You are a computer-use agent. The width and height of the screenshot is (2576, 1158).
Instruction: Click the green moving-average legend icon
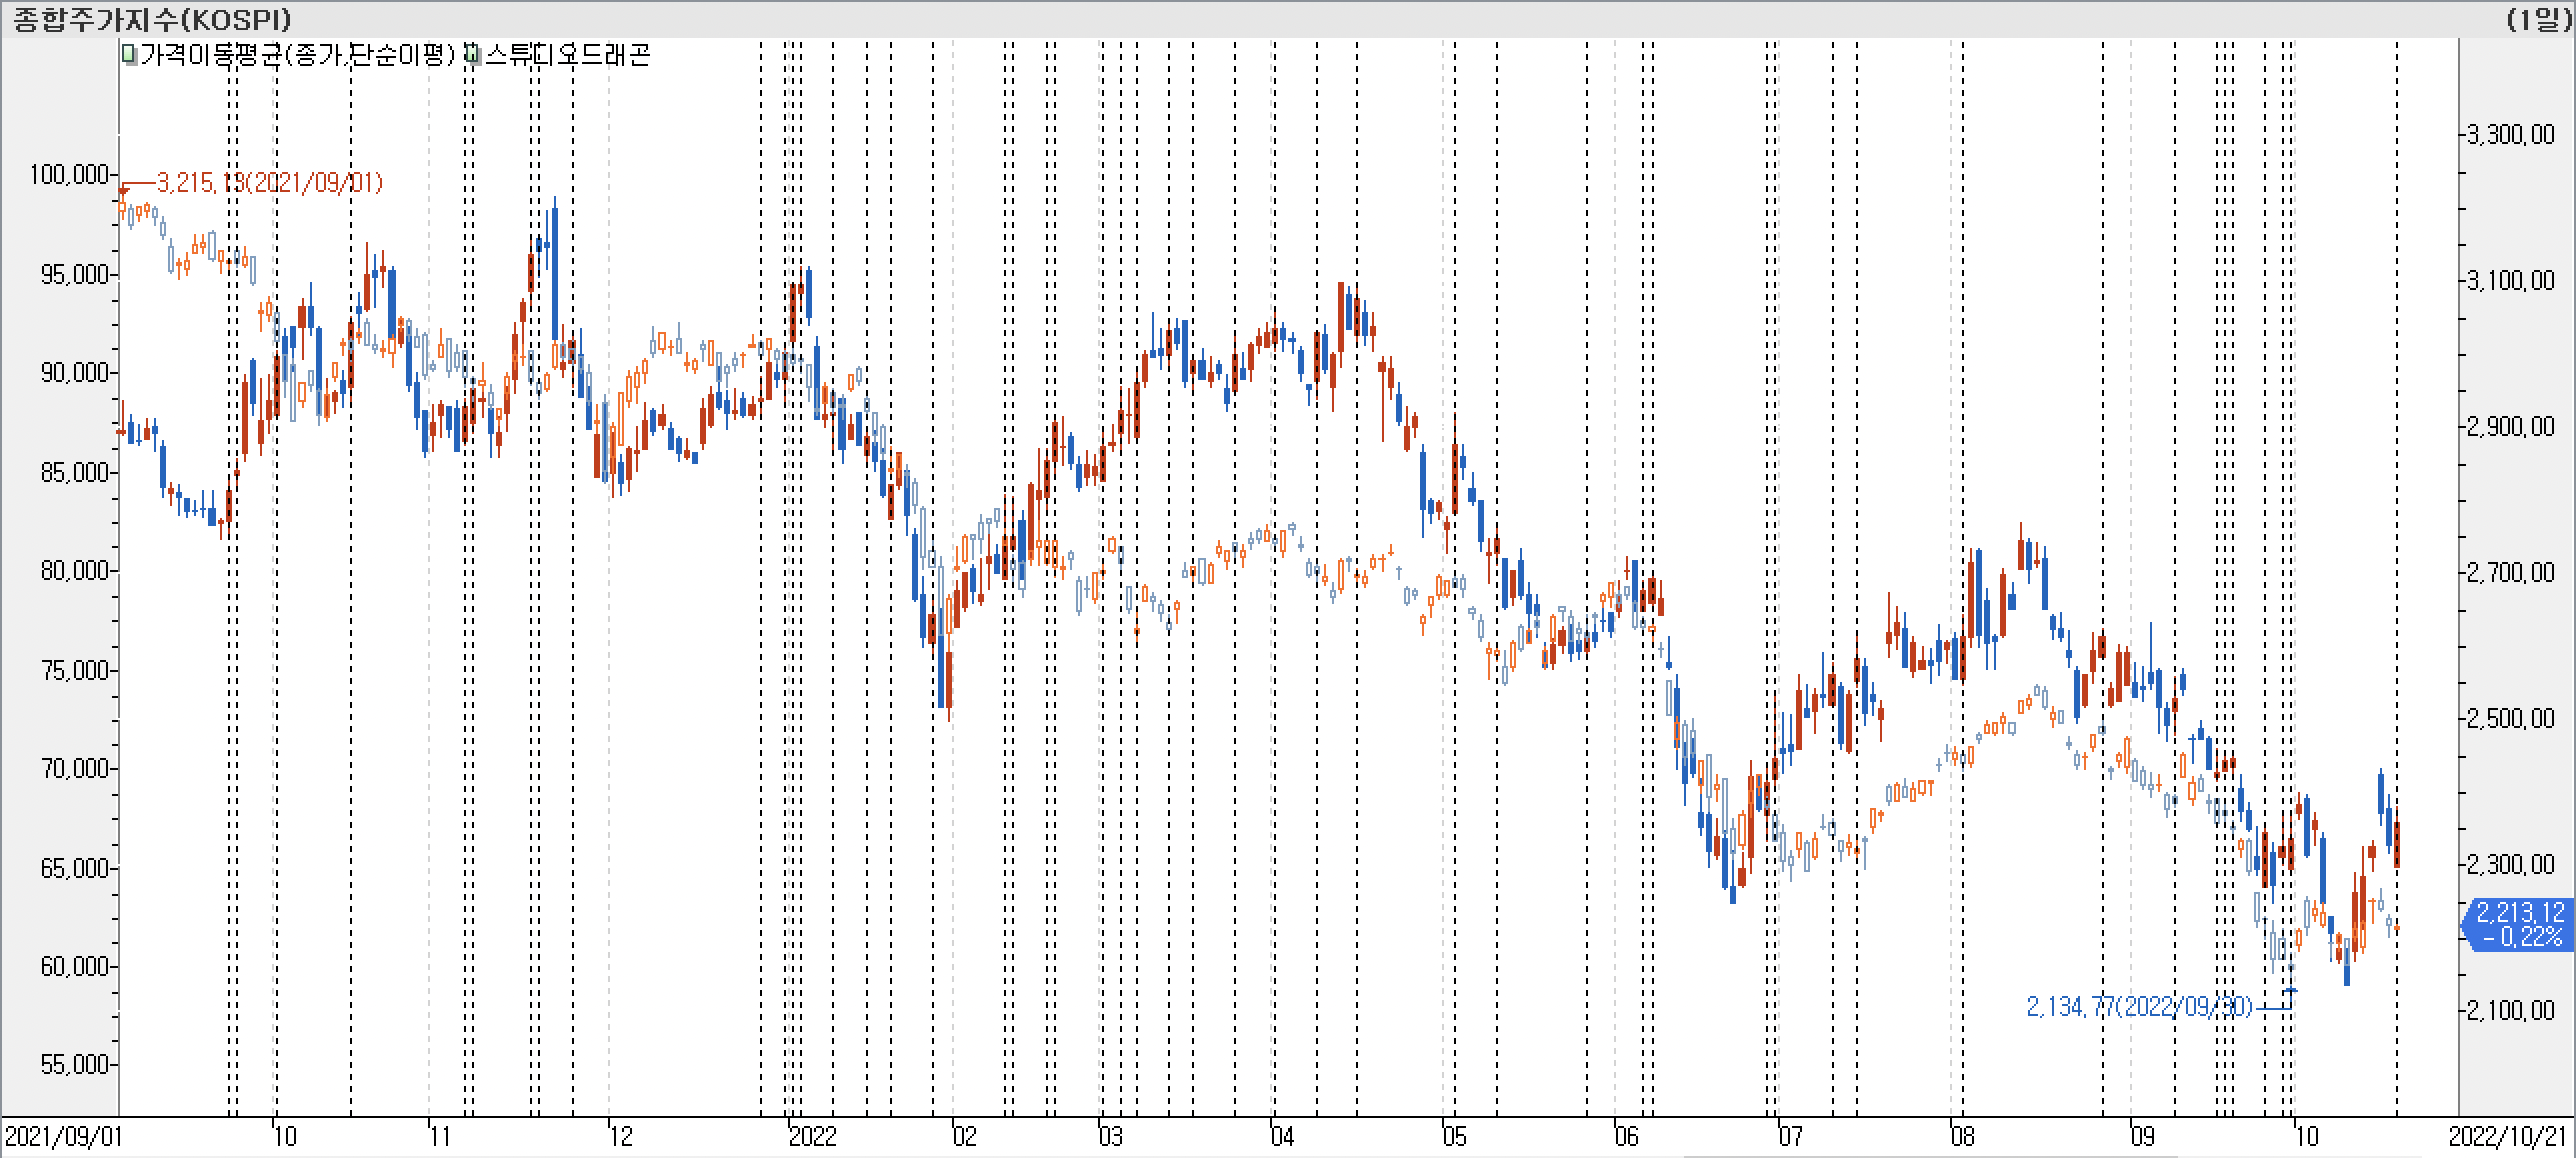tap(128, 55)
